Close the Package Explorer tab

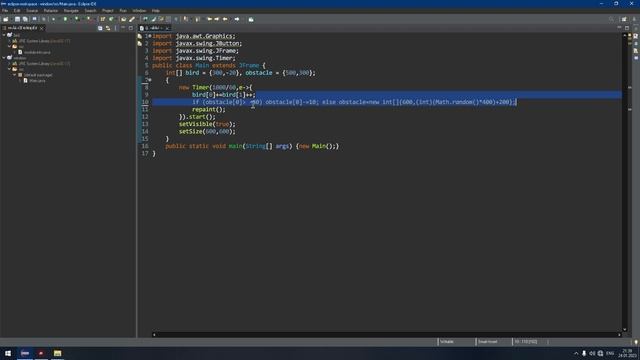click(42, 28)
